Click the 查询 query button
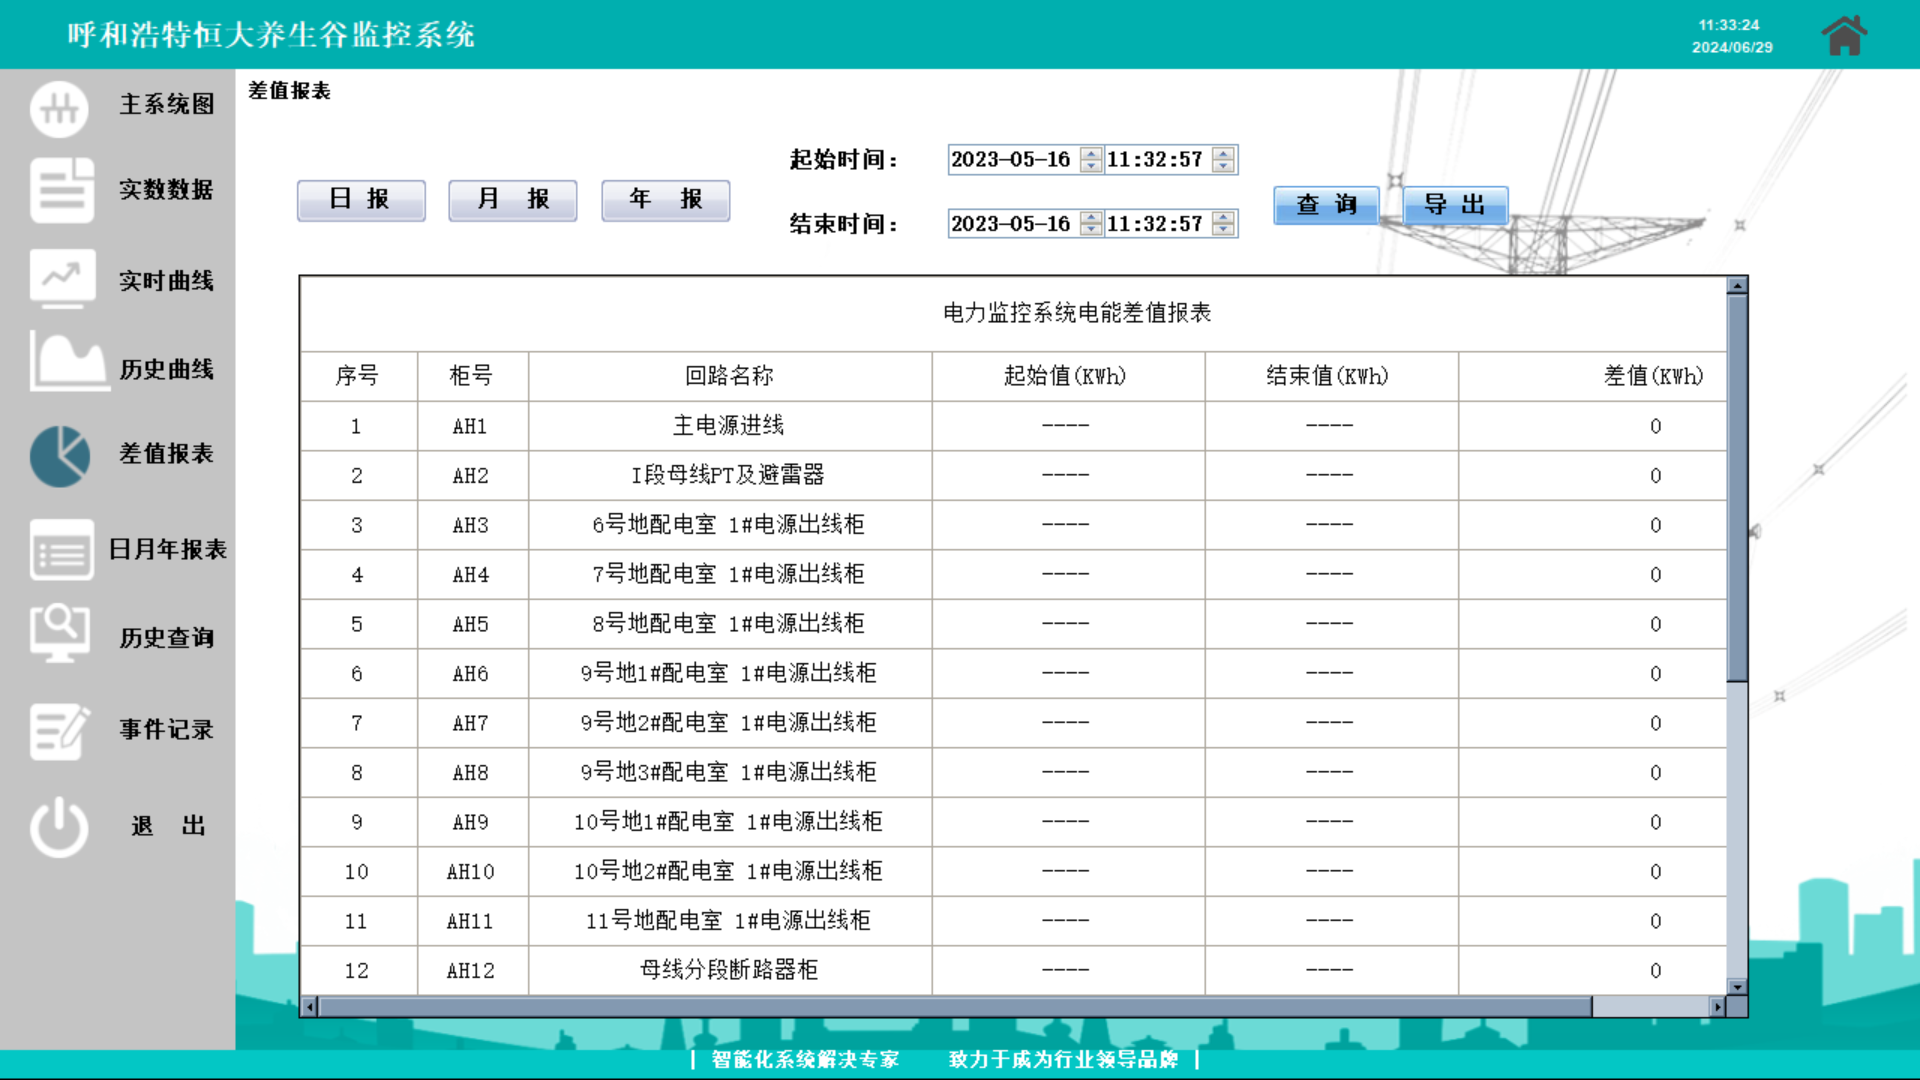The height and width of the screenshot is (1080, 1920). pyautogui.click(x=1326, y=205)
